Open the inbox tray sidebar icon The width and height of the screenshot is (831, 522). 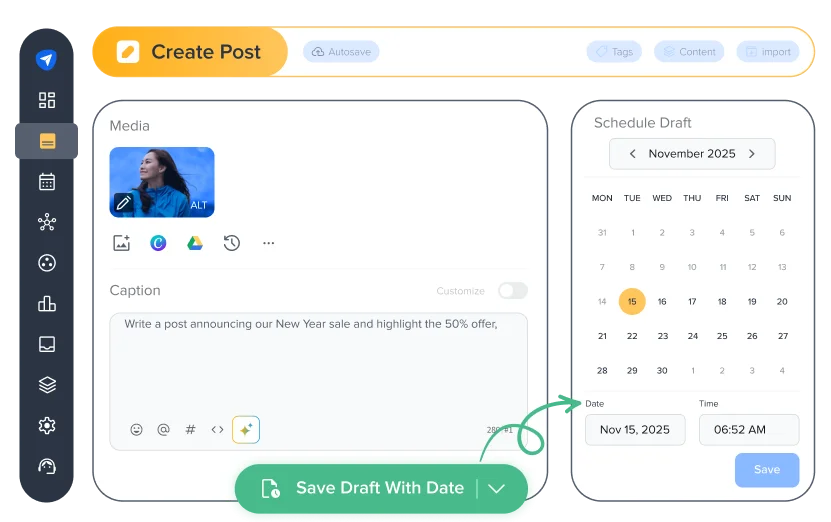(46, 345)
